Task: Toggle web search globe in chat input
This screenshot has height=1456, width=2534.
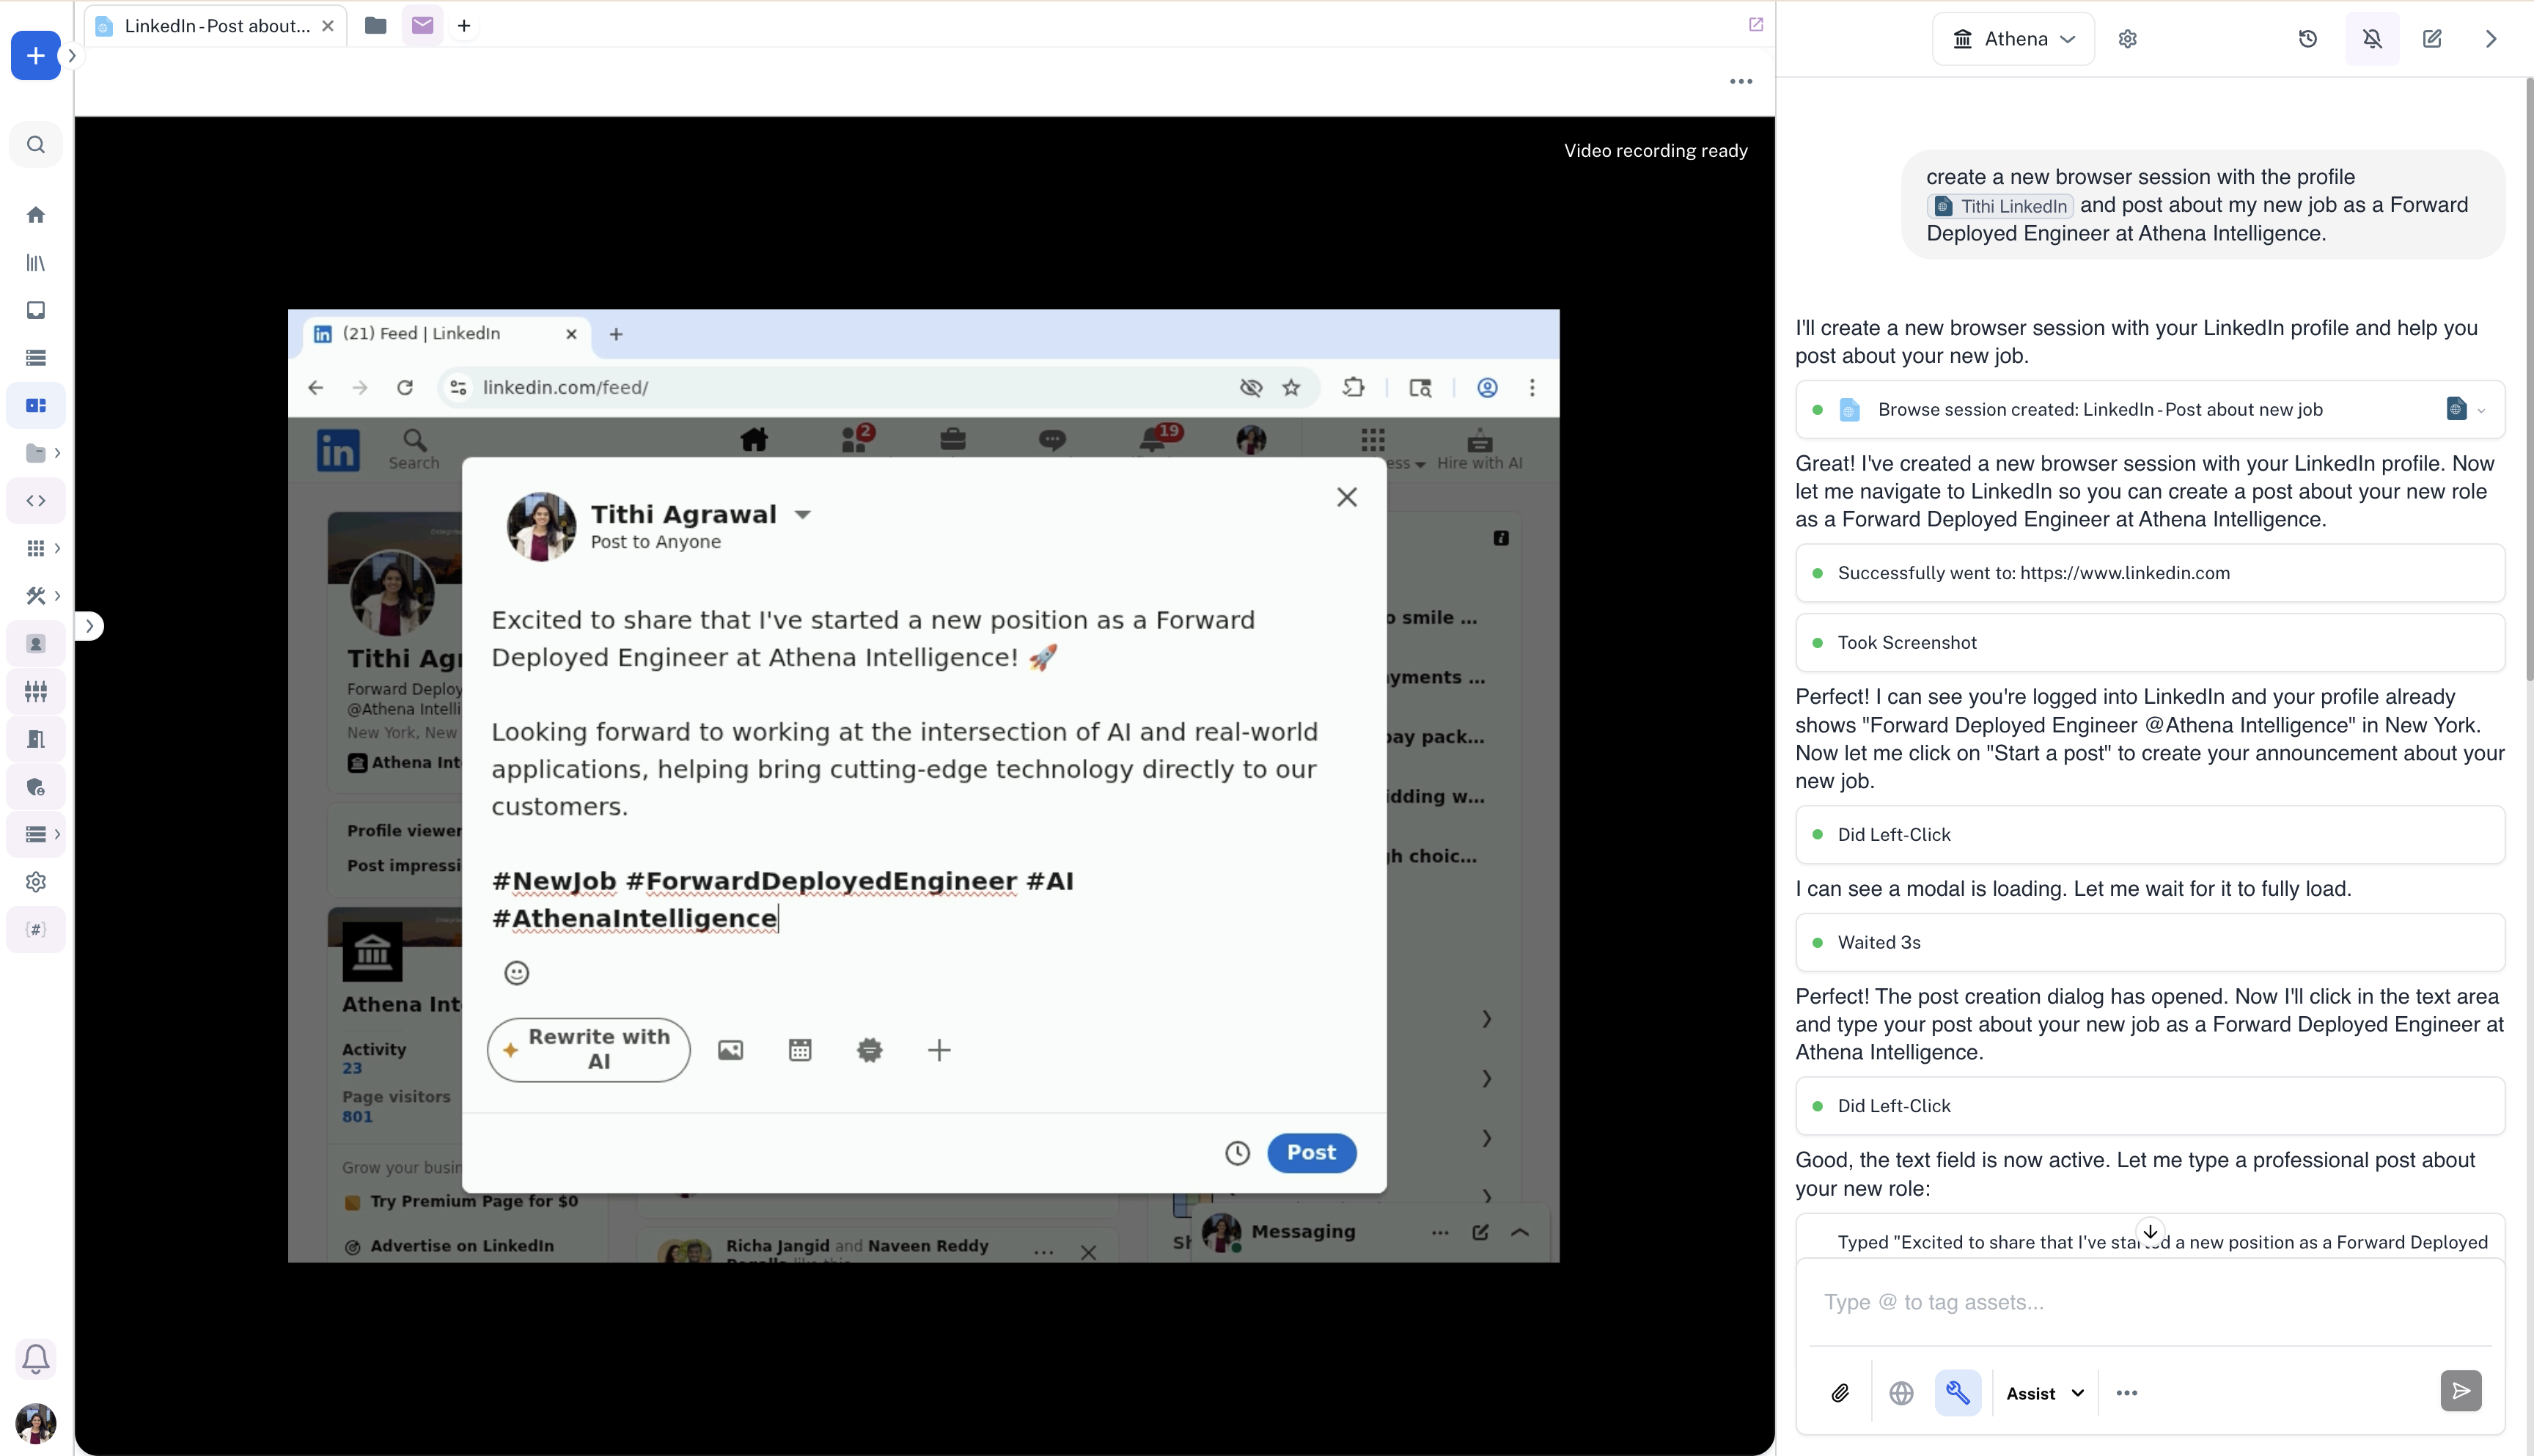Action: click(x=1901, y=1393)
